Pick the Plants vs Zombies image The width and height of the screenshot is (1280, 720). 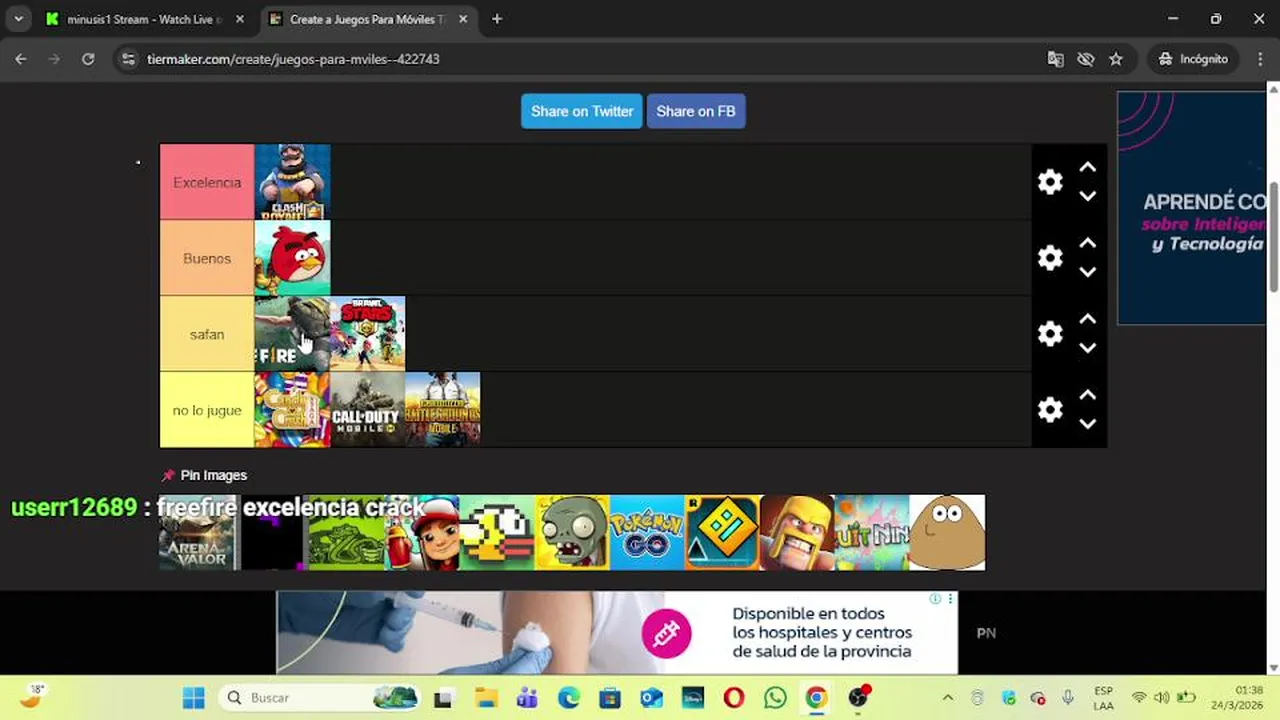(x=572, y=533)
